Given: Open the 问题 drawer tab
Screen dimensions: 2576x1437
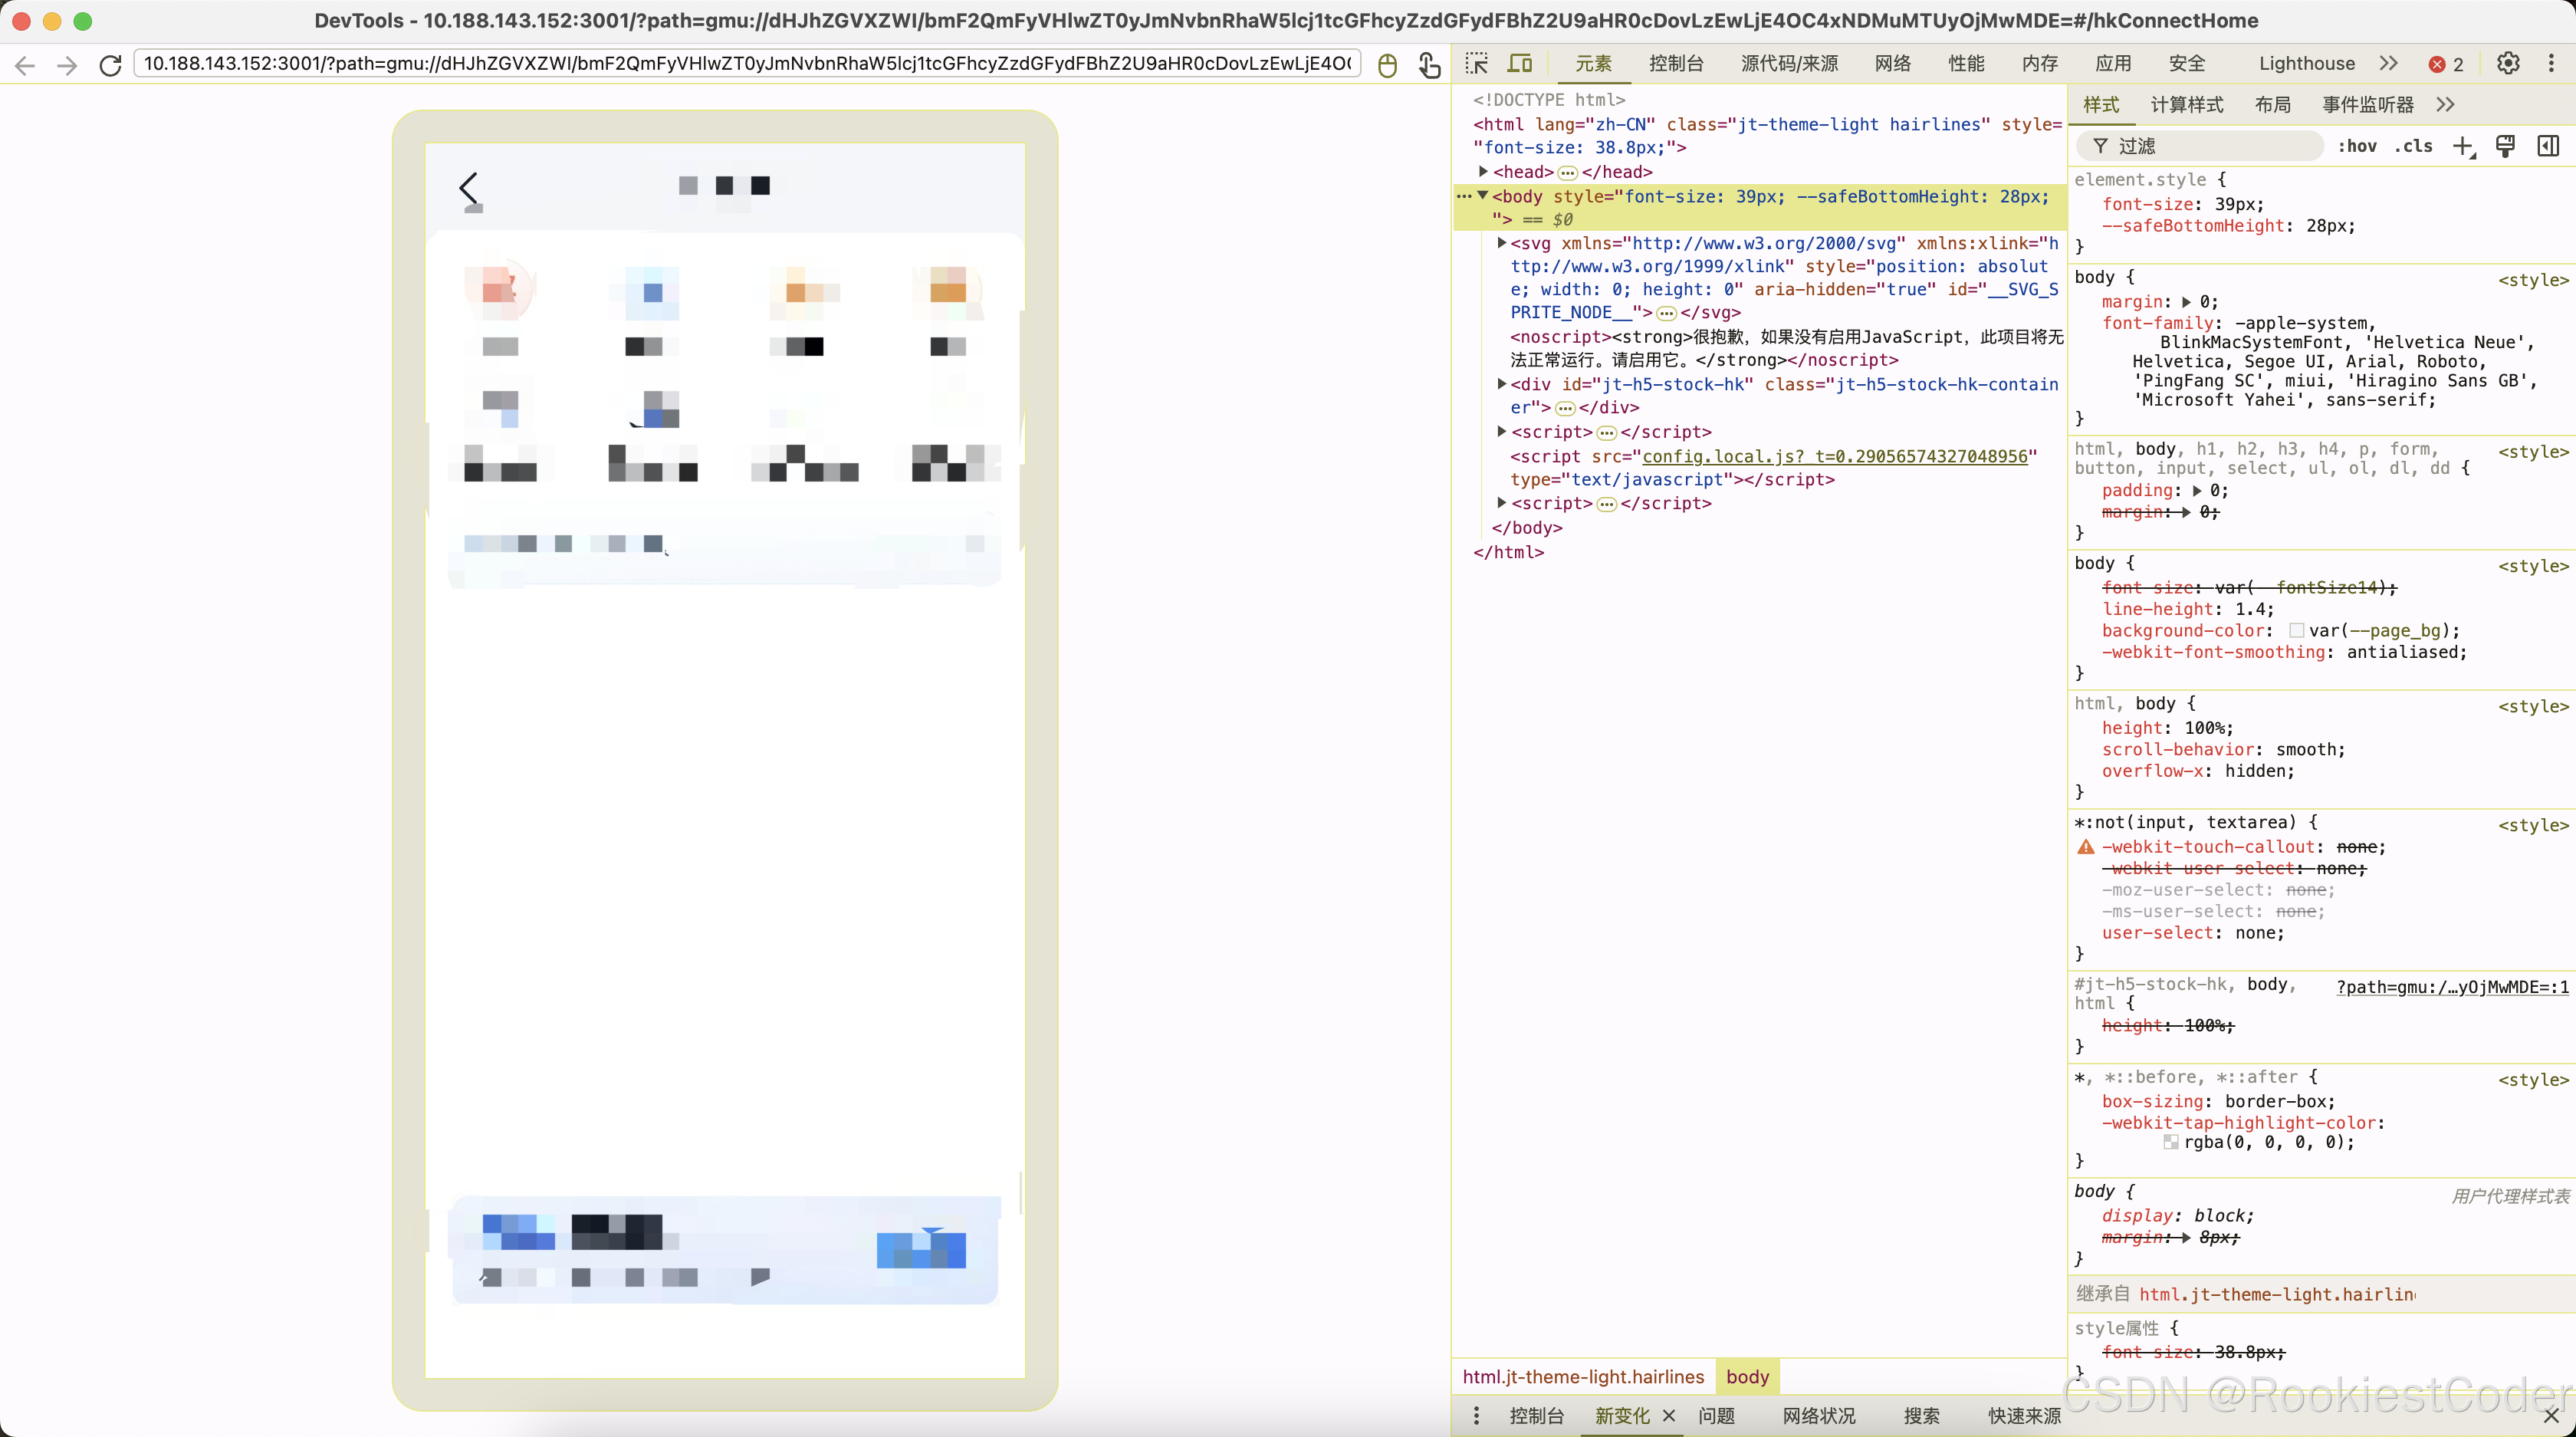Looking at the screenshot, I should [1716, 1416].
